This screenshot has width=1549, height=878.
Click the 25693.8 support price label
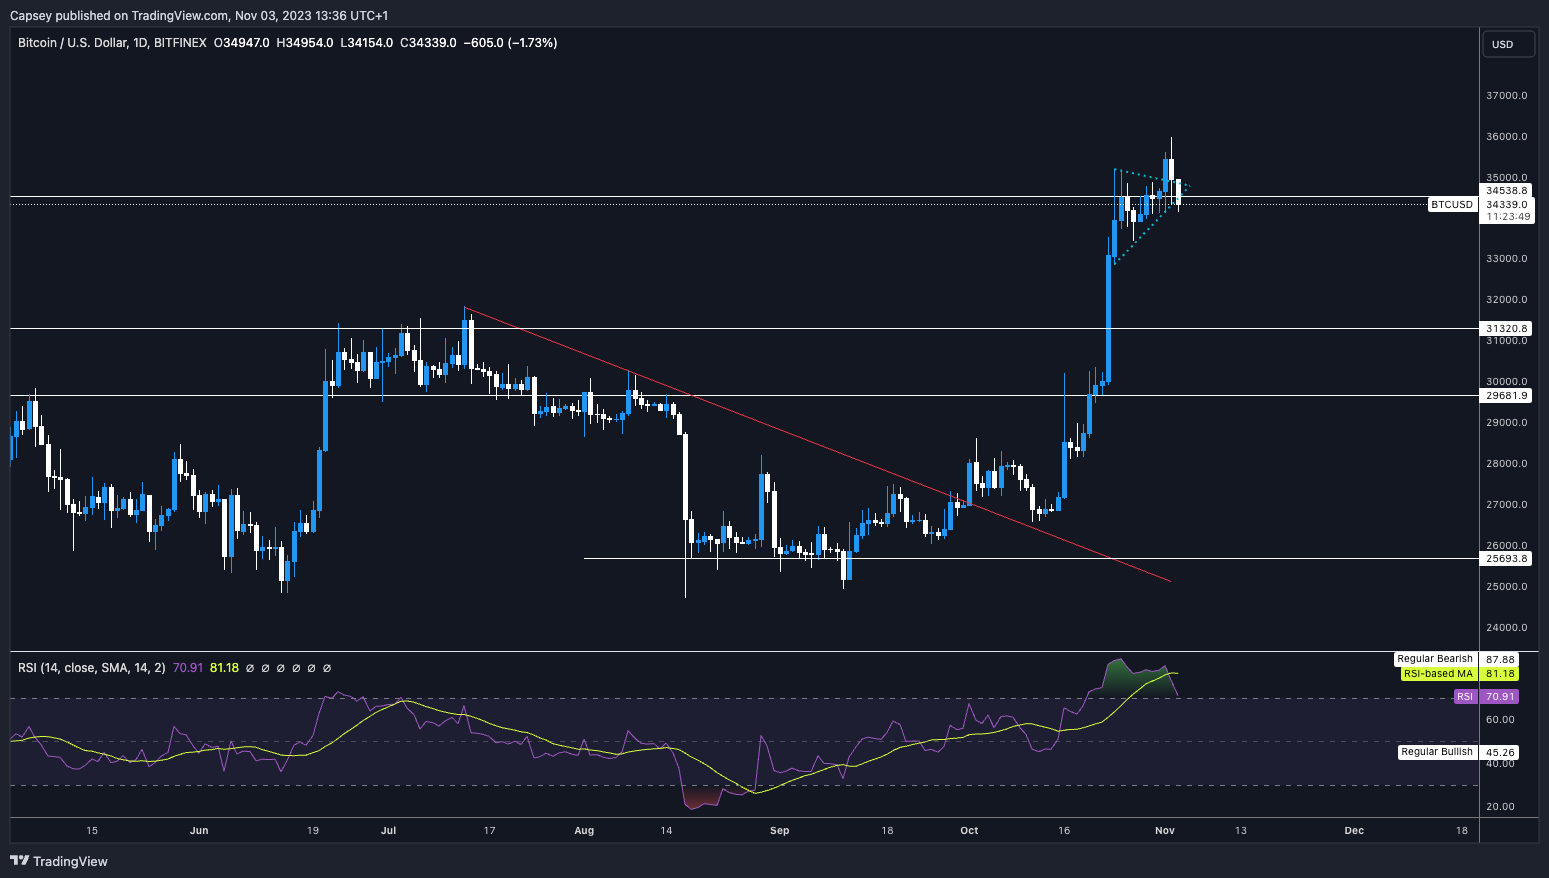1505,559
